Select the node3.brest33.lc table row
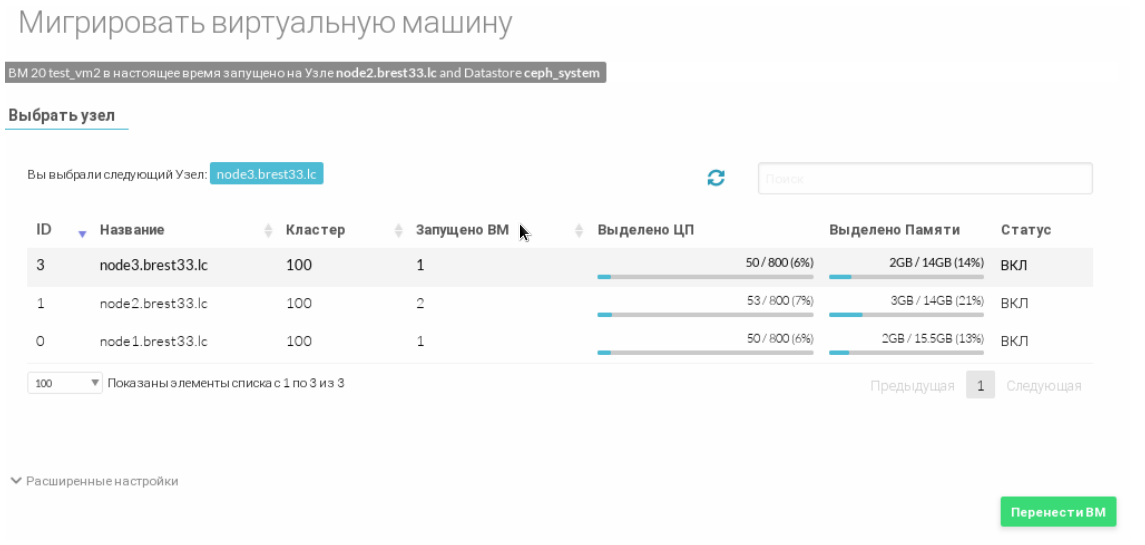The width and height of the screenshot is (1145, 545). (x=153, y=266)
